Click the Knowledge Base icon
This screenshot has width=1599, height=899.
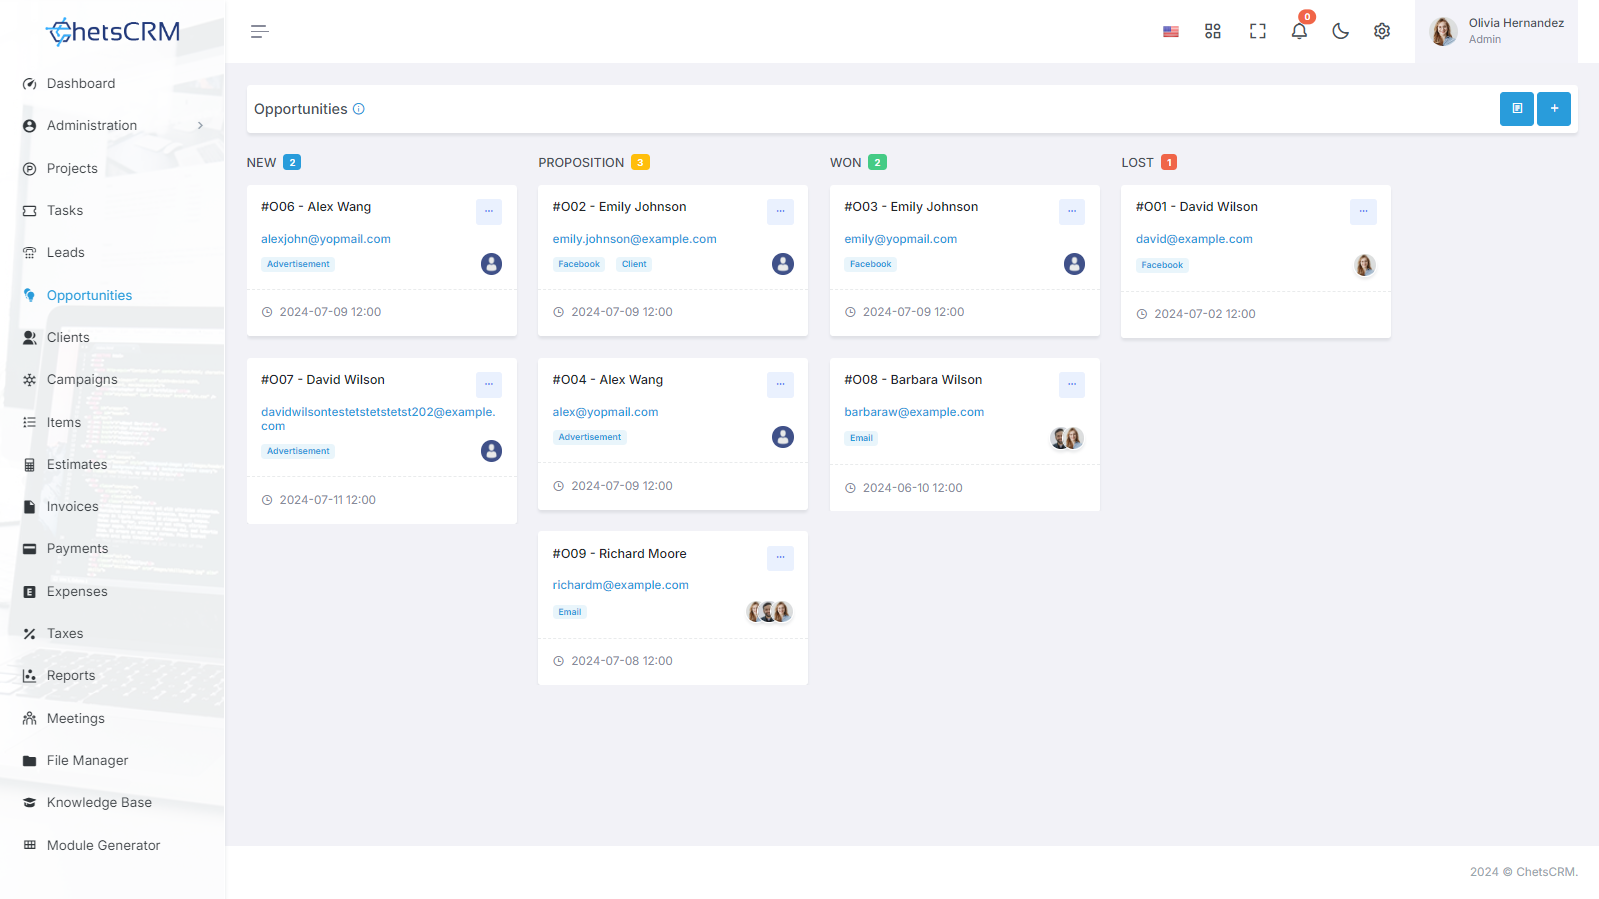click(x=29, y=803)
